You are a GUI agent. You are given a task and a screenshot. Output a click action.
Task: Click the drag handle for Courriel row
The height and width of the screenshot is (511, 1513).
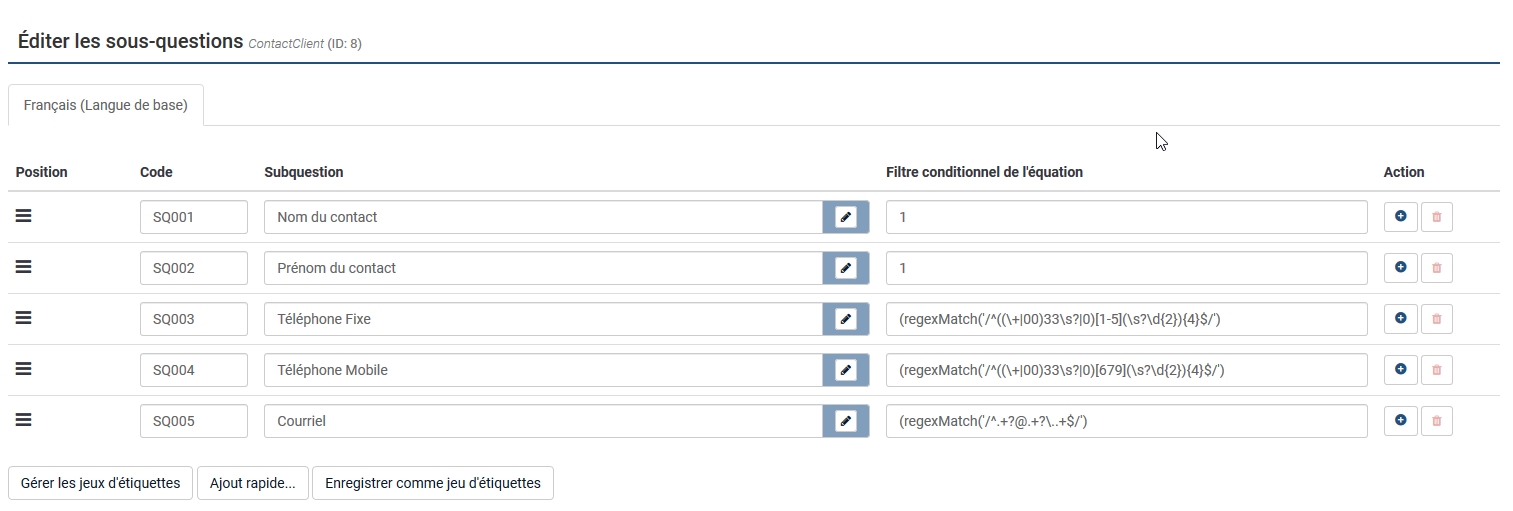(24, 420)
